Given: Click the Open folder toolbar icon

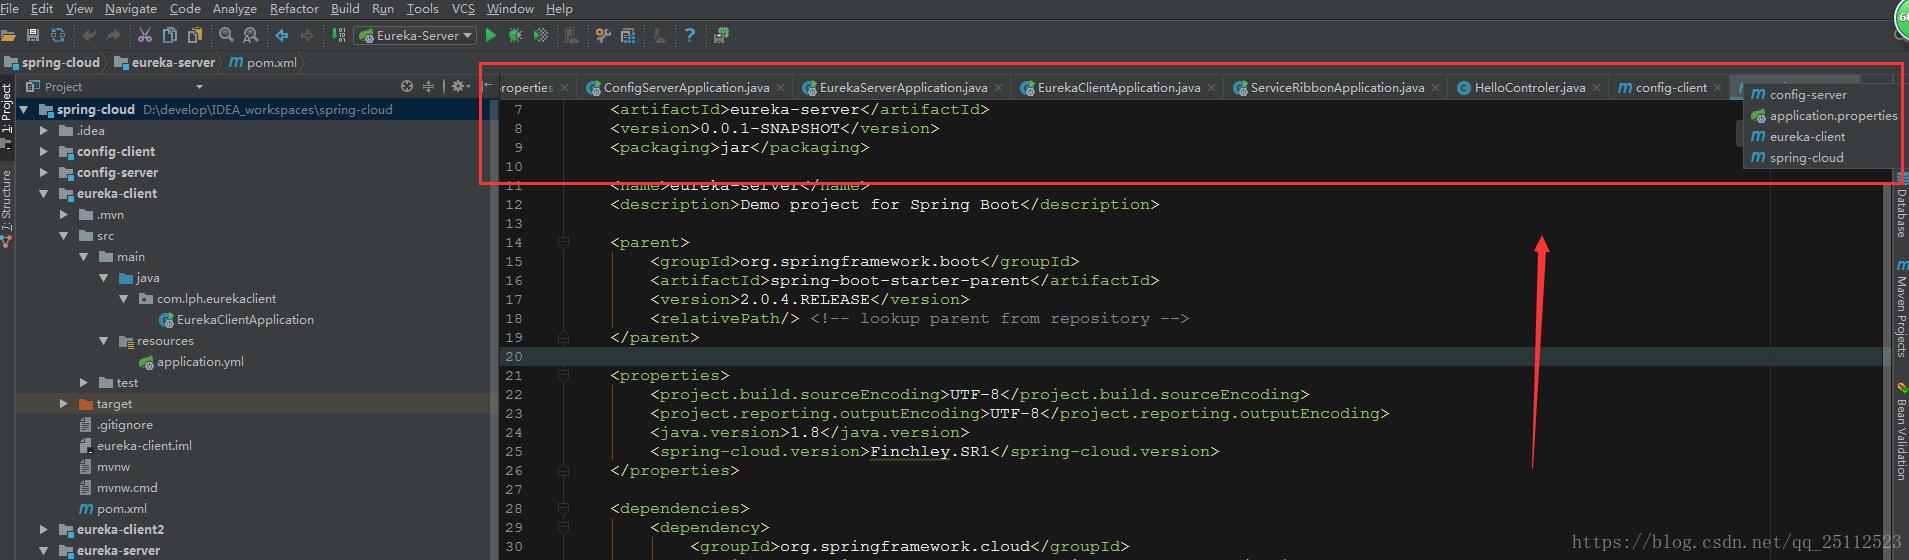Looking at the screenshot, I should pos(8,35).
